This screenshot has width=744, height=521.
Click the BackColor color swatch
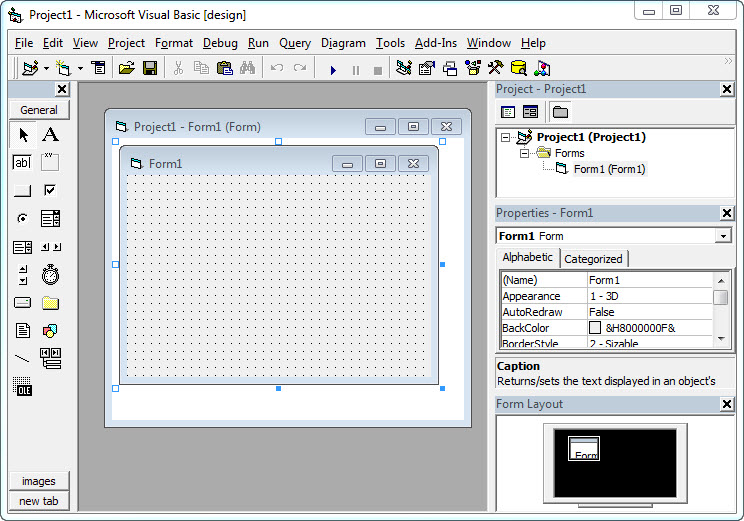(x=595, y=328)
